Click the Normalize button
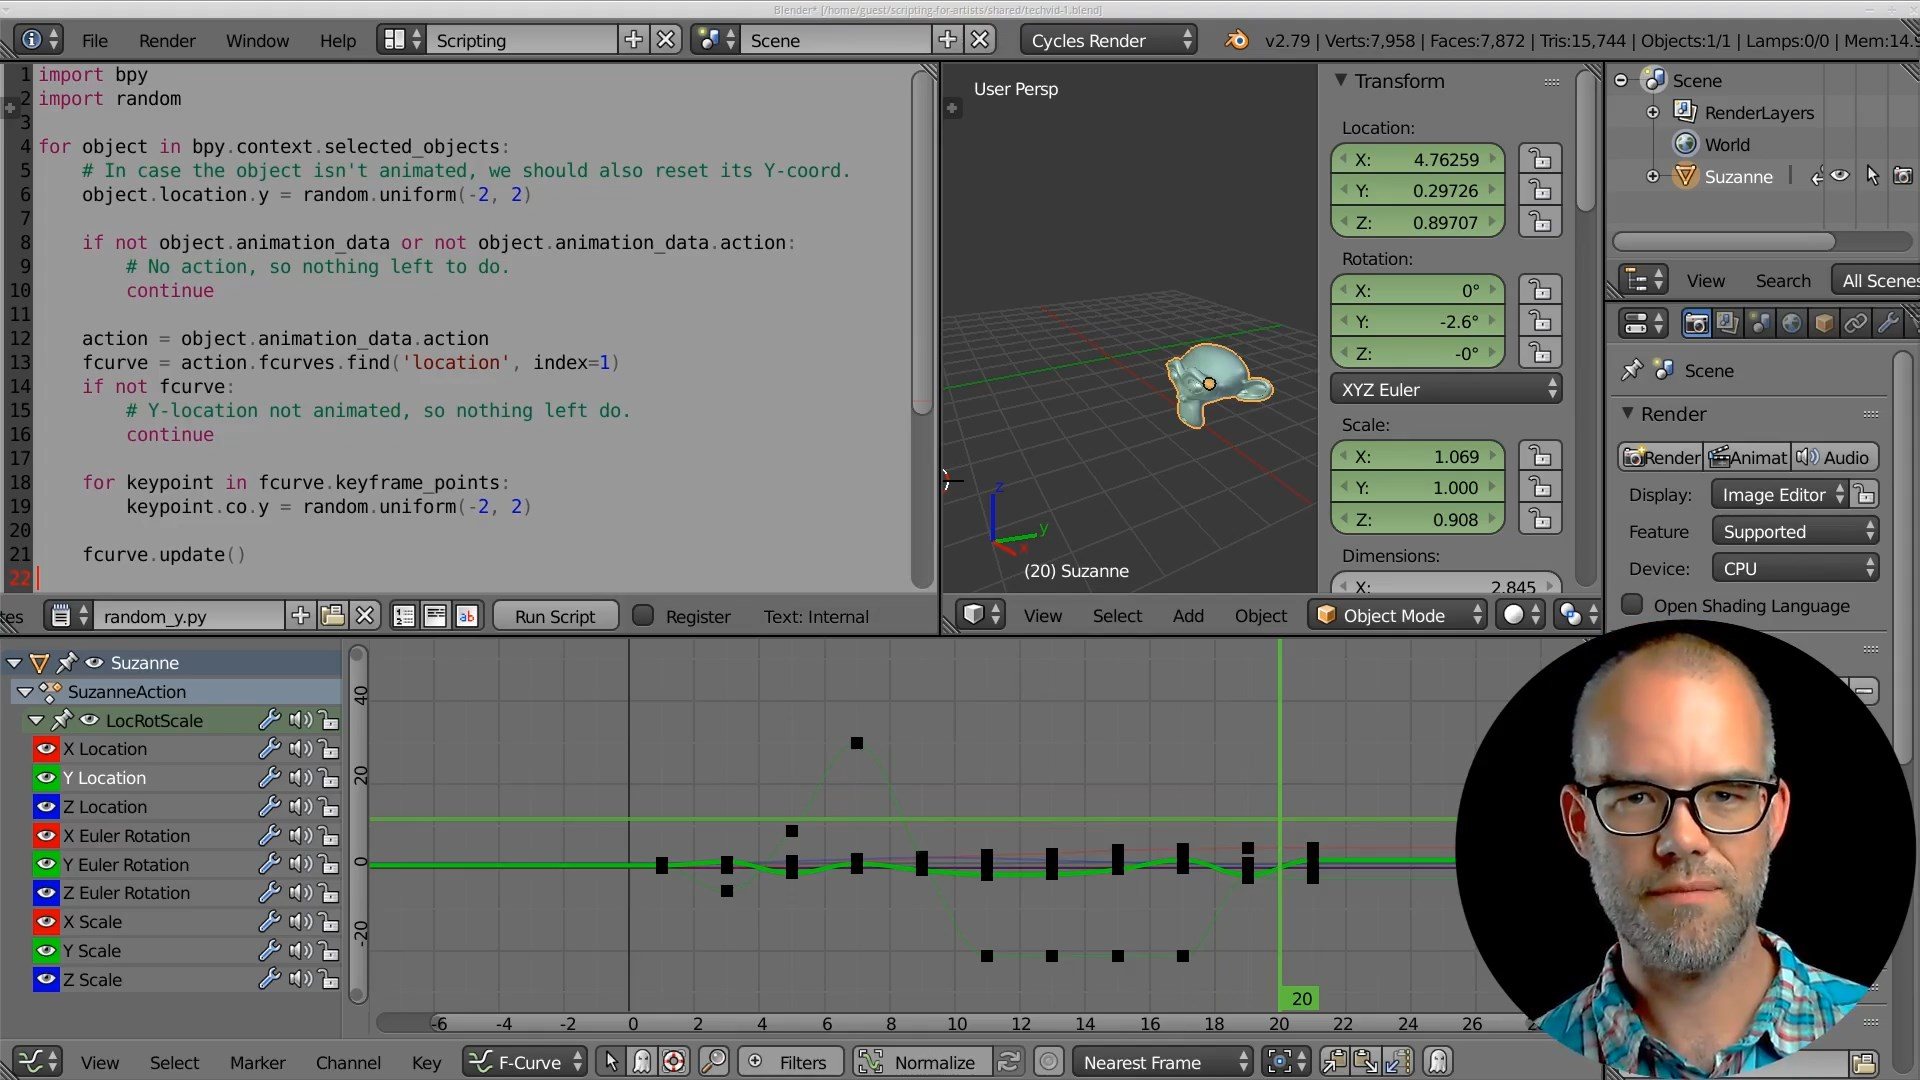The width and height of the screenshot is (1920, 1080). [x=934, y=1062]
